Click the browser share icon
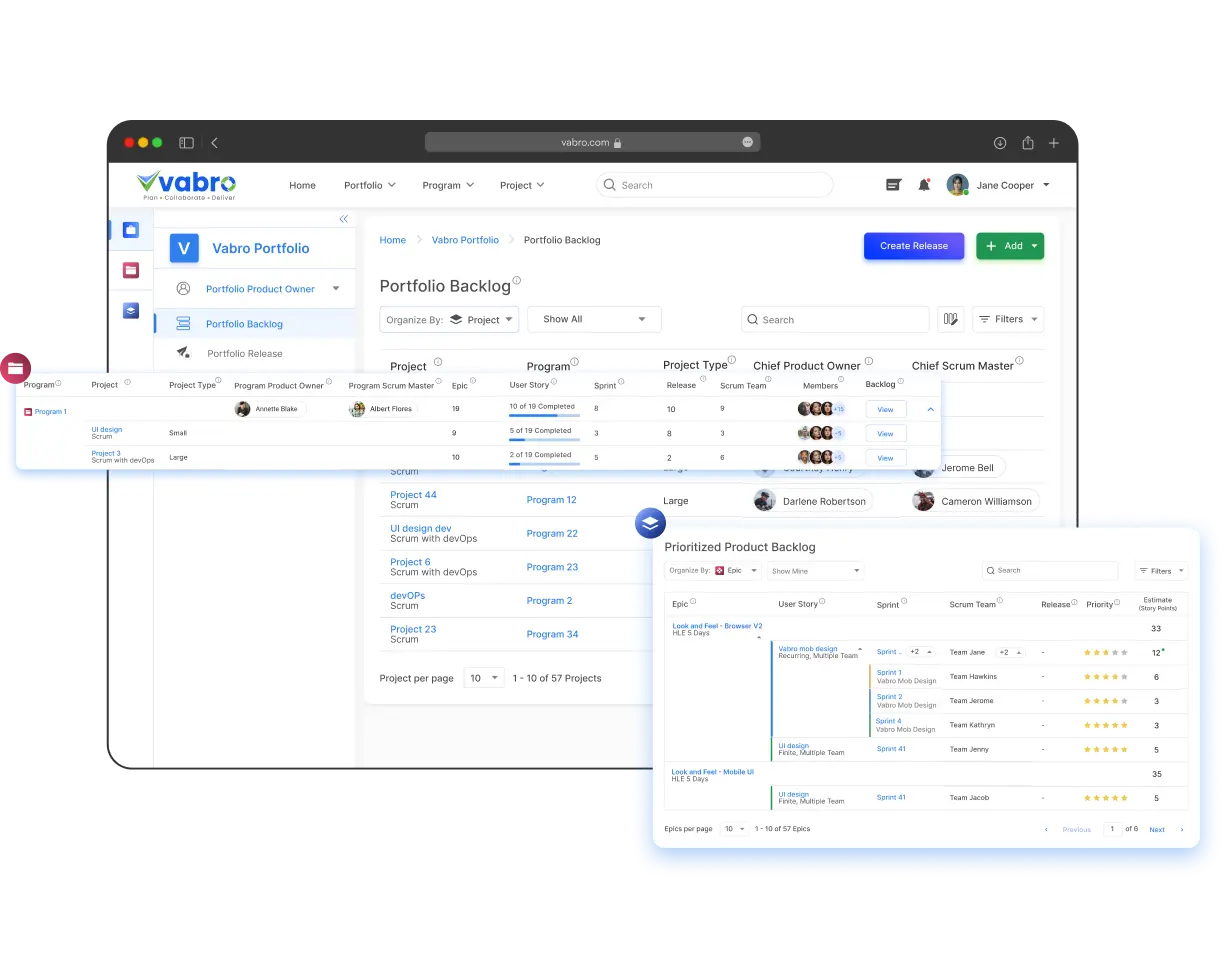 tap(1027, 143)
